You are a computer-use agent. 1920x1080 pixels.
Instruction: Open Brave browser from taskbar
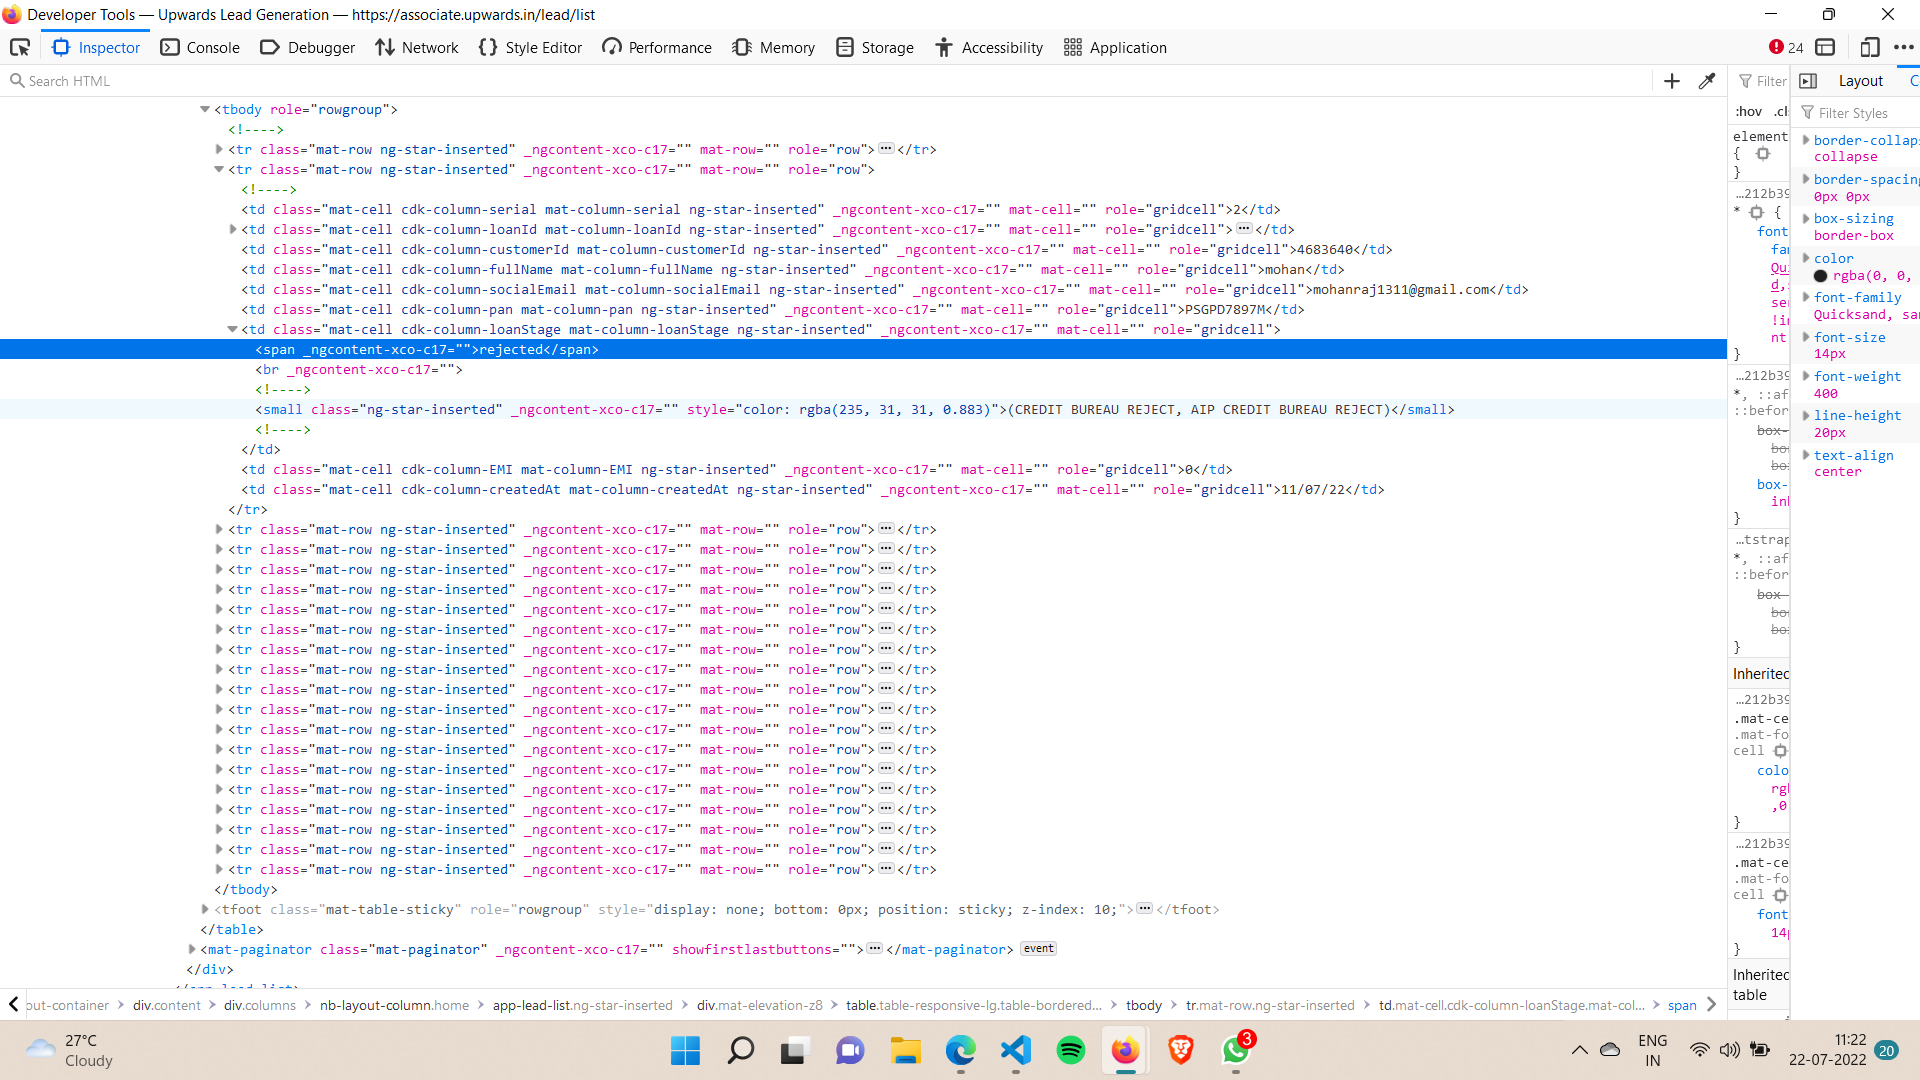(x=1180, y=1050)
